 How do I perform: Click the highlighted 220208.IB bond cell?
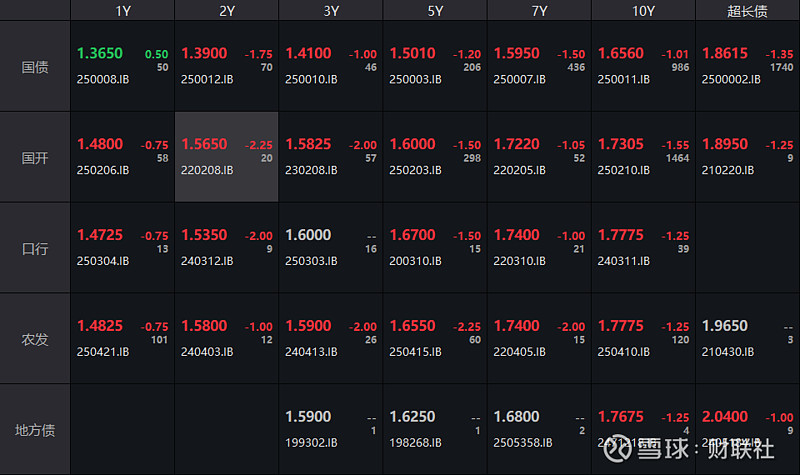point(226,157)
